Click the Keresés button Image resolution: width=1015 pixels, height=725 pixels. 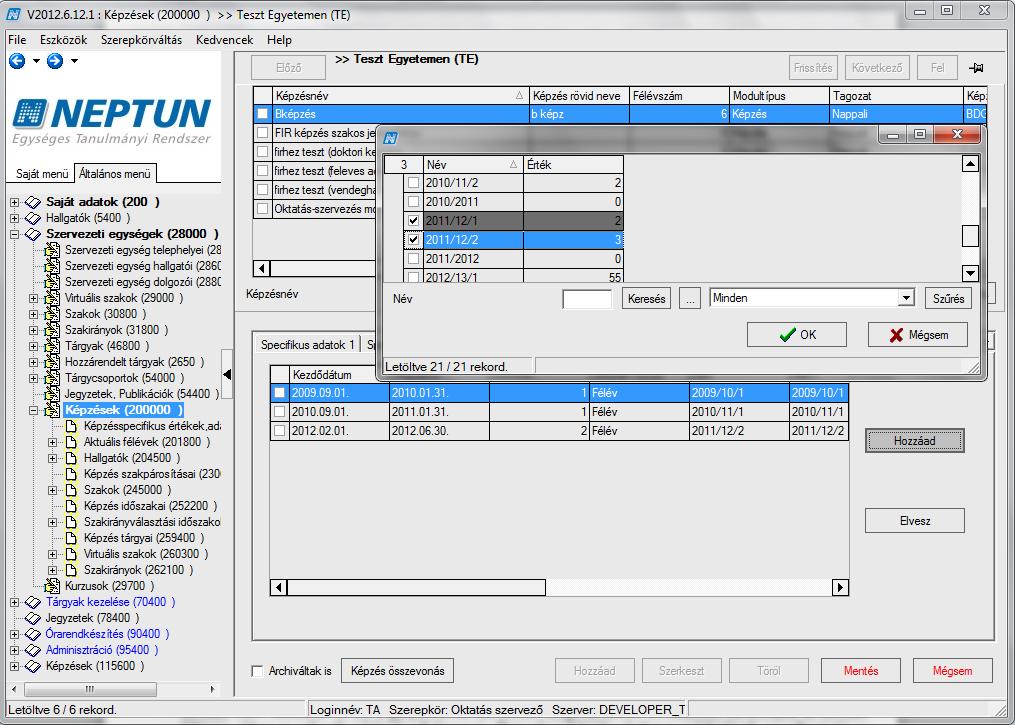(x=647, y=299)
